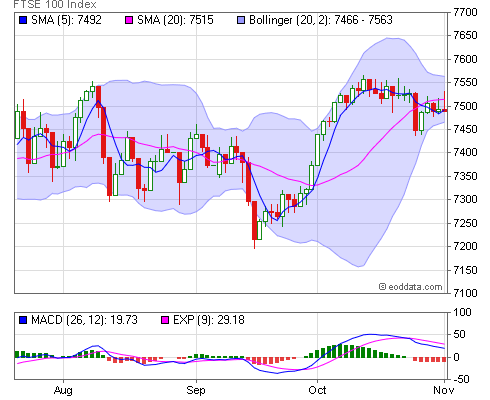Click the lowest red candlestick near 7200
The height and width of the screenshot is (400, 490).
click(254, 221)
